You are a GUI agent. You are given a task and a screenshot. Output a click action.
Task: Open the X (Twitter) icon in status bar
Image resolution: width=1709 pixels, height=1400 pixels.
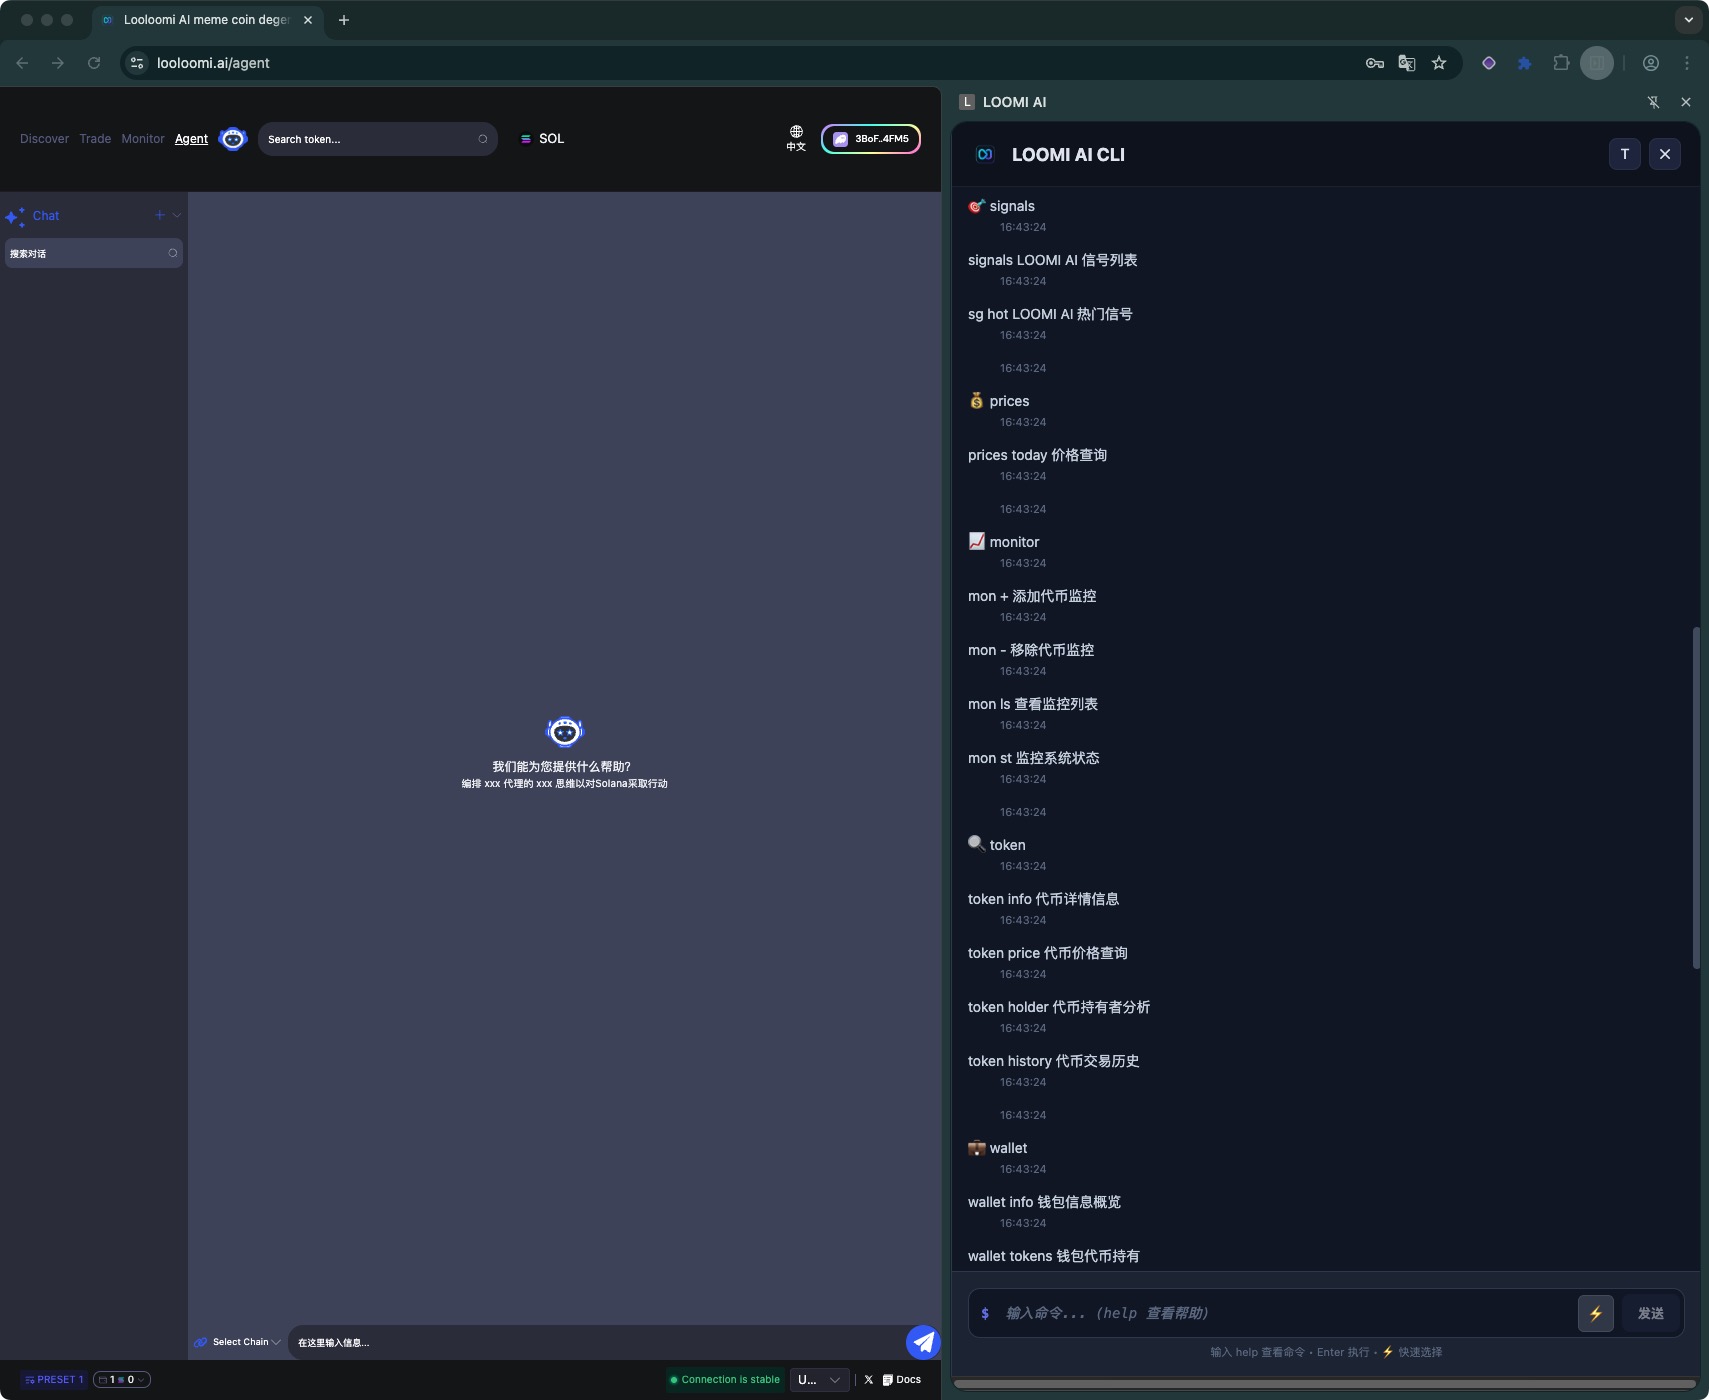867,1379
